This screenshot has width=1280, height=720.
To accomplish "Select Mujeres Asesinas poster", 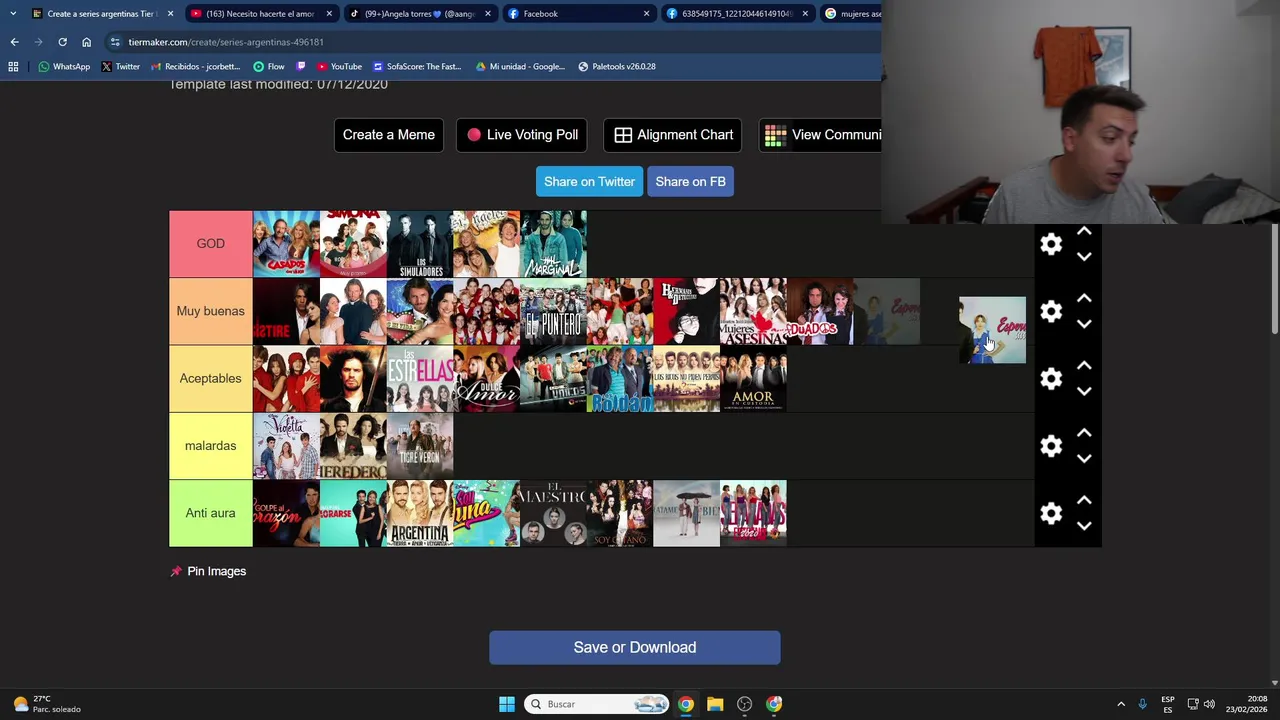I will tap(753, 311).
